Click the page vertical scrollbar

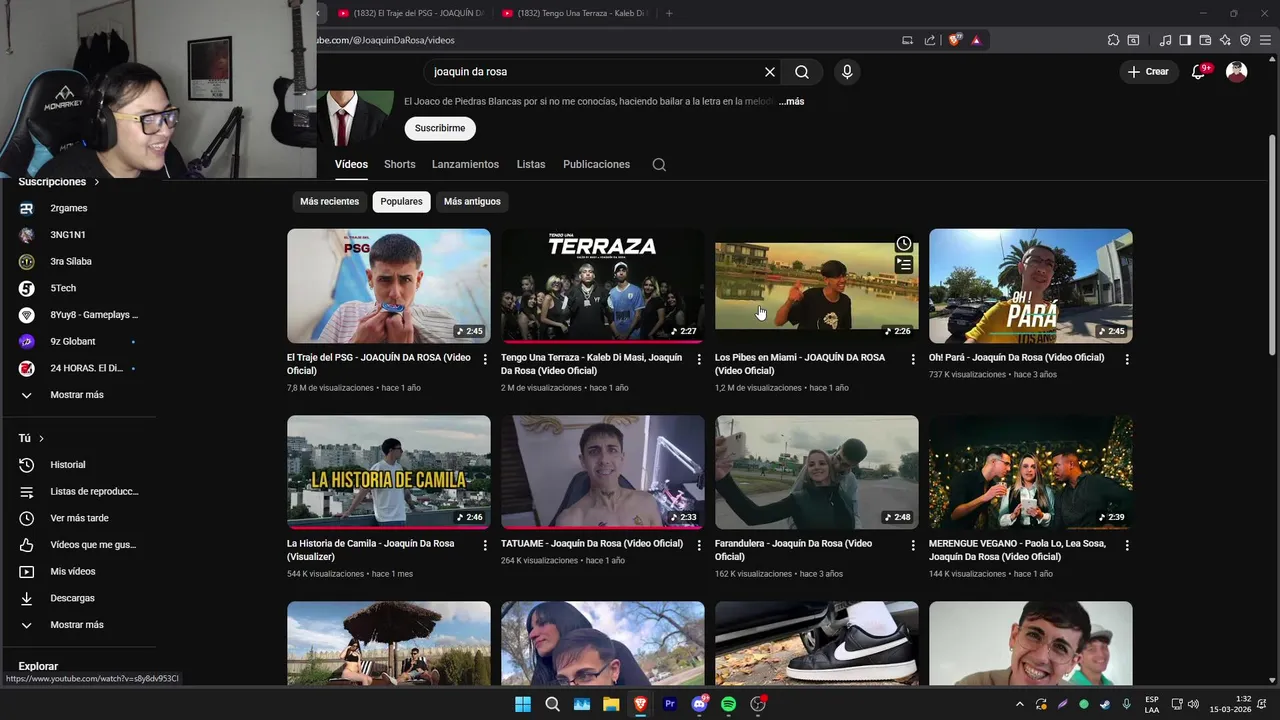(1273, 244)
